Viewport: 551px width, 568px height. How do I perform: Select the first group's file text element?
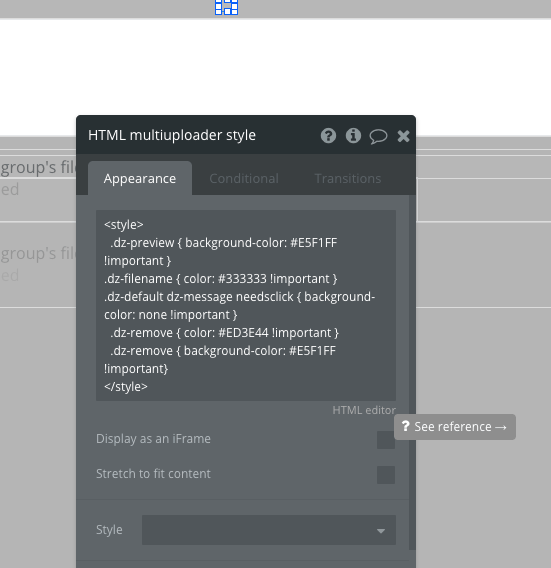click(38, 168)
